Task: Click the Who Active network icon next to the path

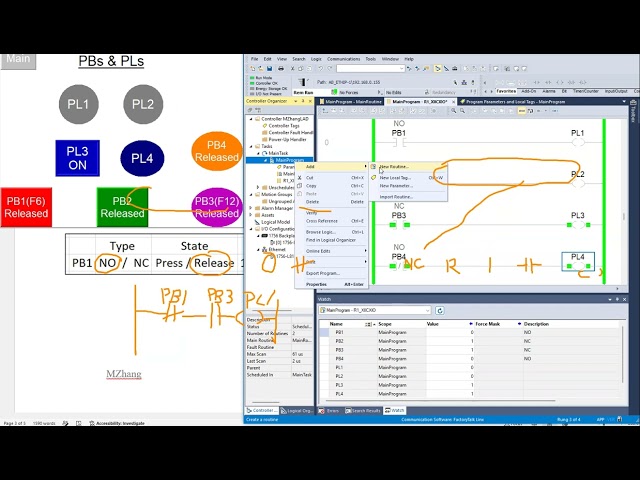Action: pyautogui.click(x=464, y=82)
